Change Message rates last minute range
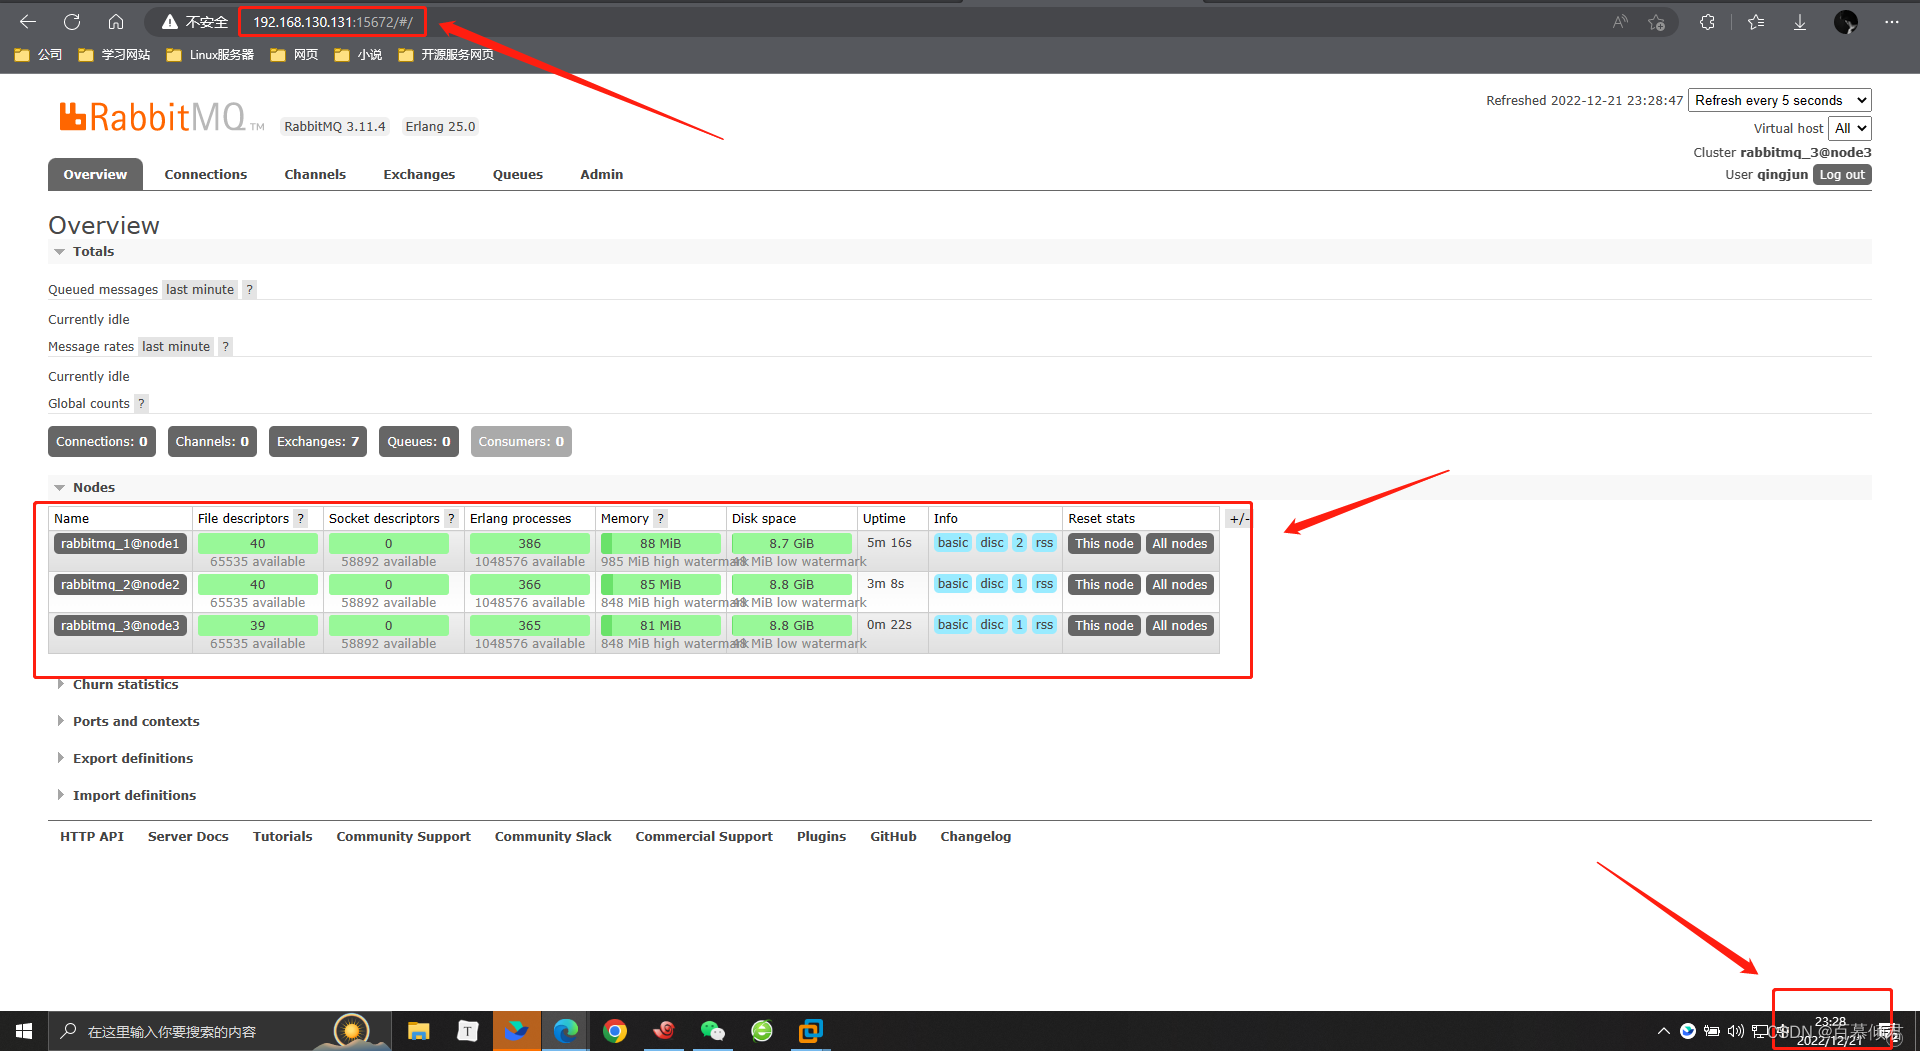This screenshot has height=1051, width=1920. click(x=176, y=347)
